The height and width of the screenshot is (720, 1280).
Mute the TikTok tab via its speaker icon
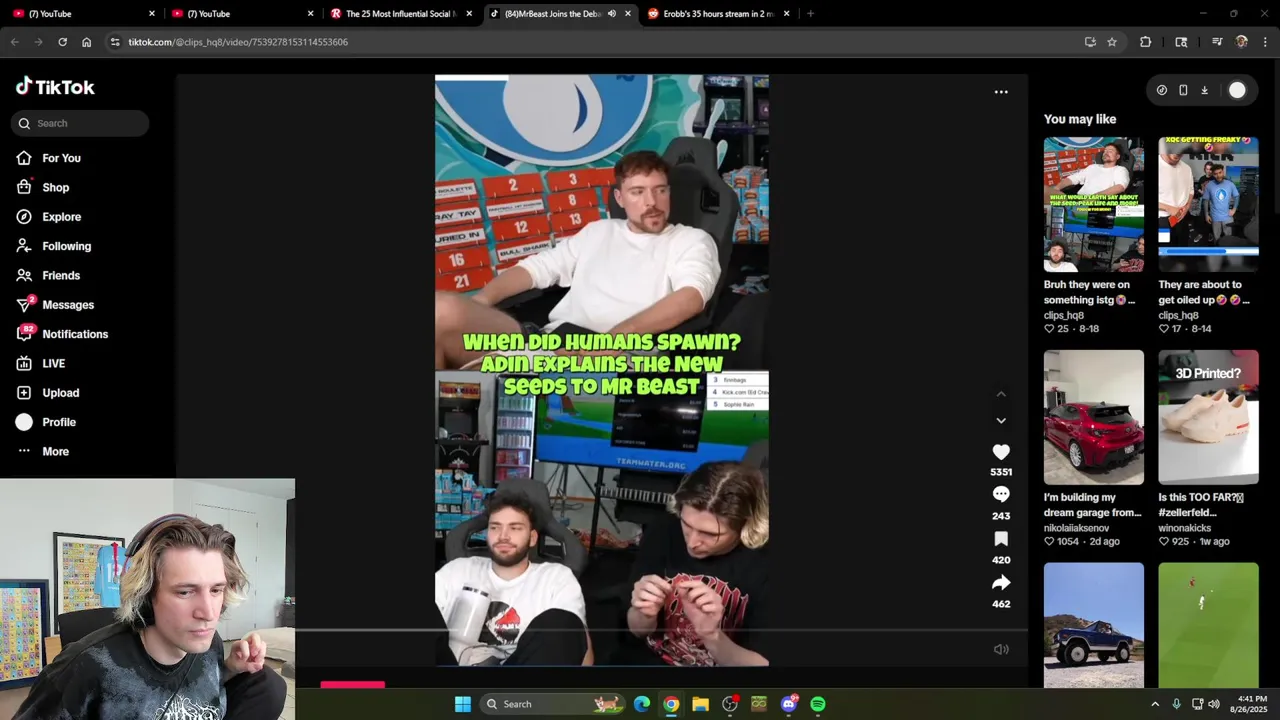click(x=611, y=14)
